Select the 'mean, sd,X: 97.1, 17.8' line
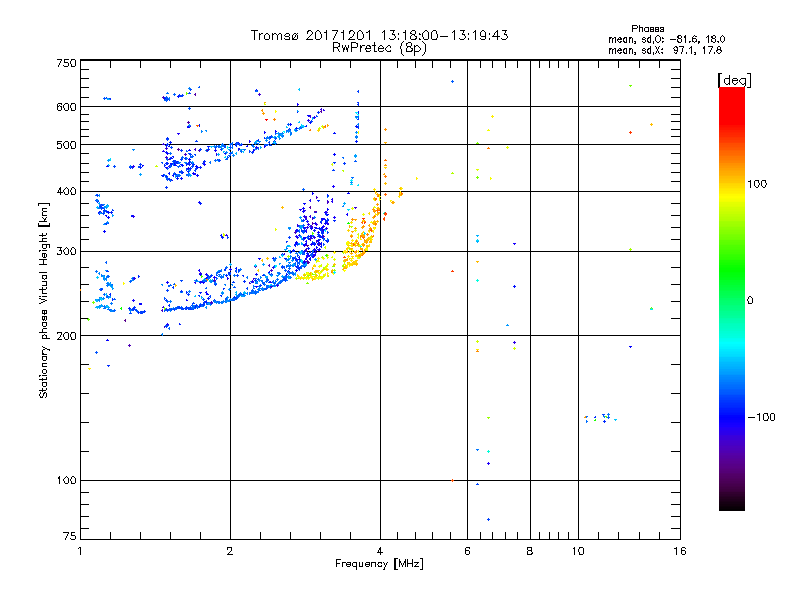 [665, 50]
